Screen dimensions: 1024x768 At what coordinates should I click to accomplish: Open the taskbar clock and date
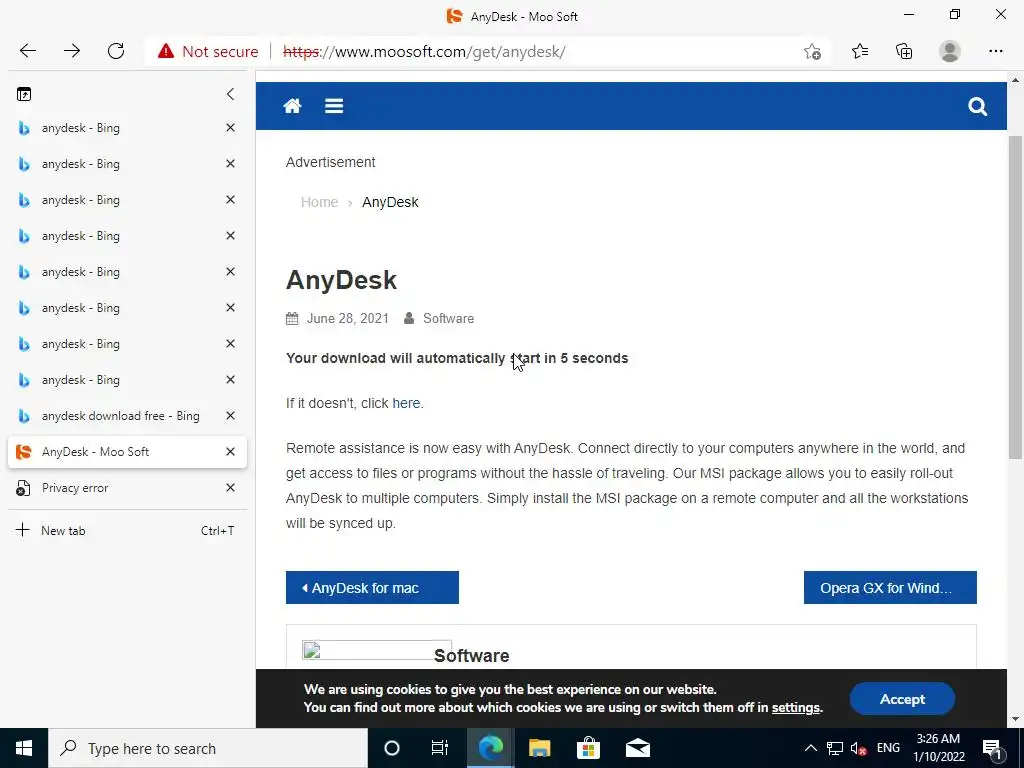[938, 748]
